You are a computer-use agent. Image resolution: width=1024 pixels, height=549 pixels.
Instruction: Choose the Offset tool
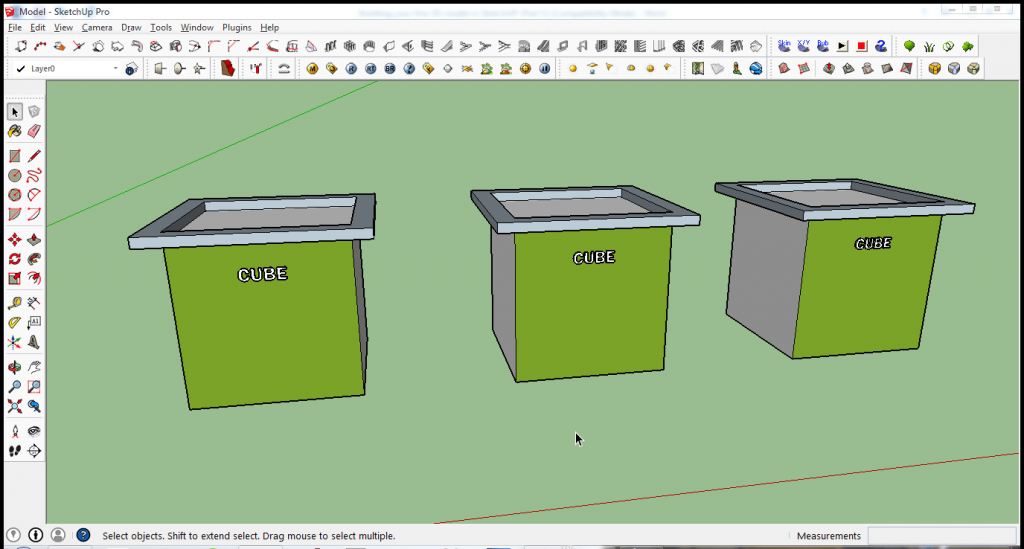pyautogui.click(x=34, y=279)
